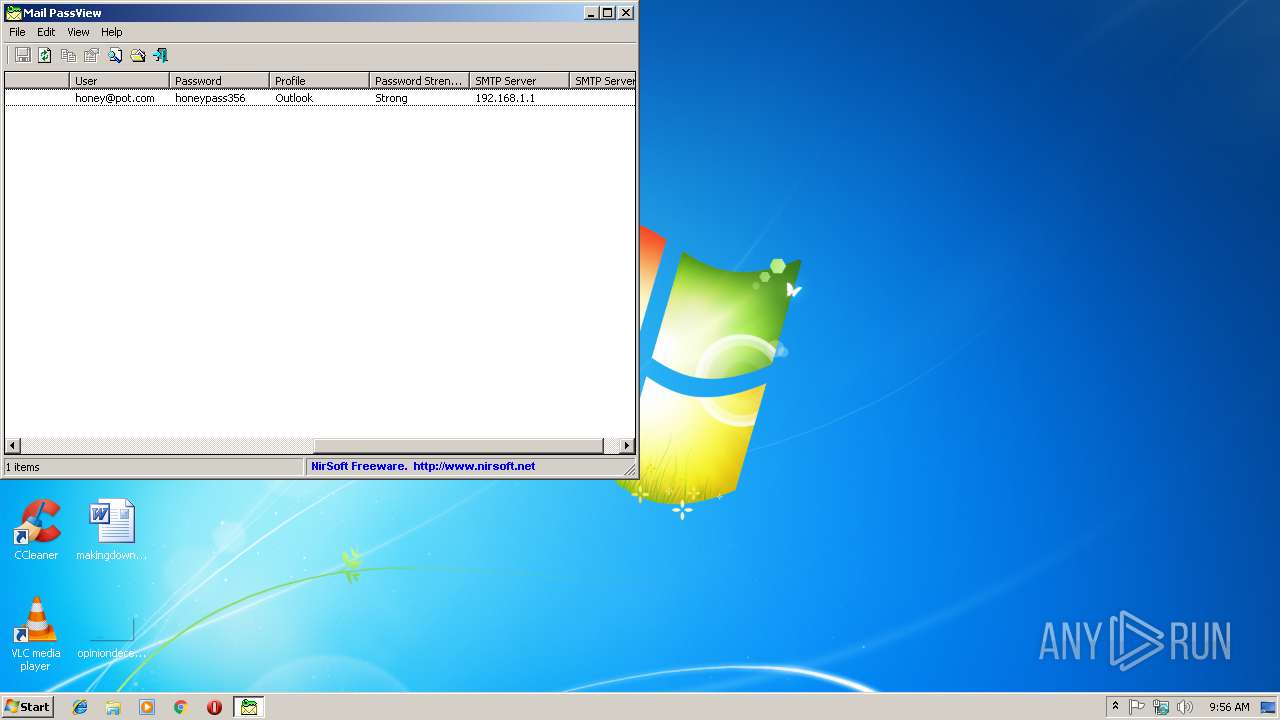Open Action Center flag icon
This screenshot has width=1280, height=720.
pos(1137,707)
